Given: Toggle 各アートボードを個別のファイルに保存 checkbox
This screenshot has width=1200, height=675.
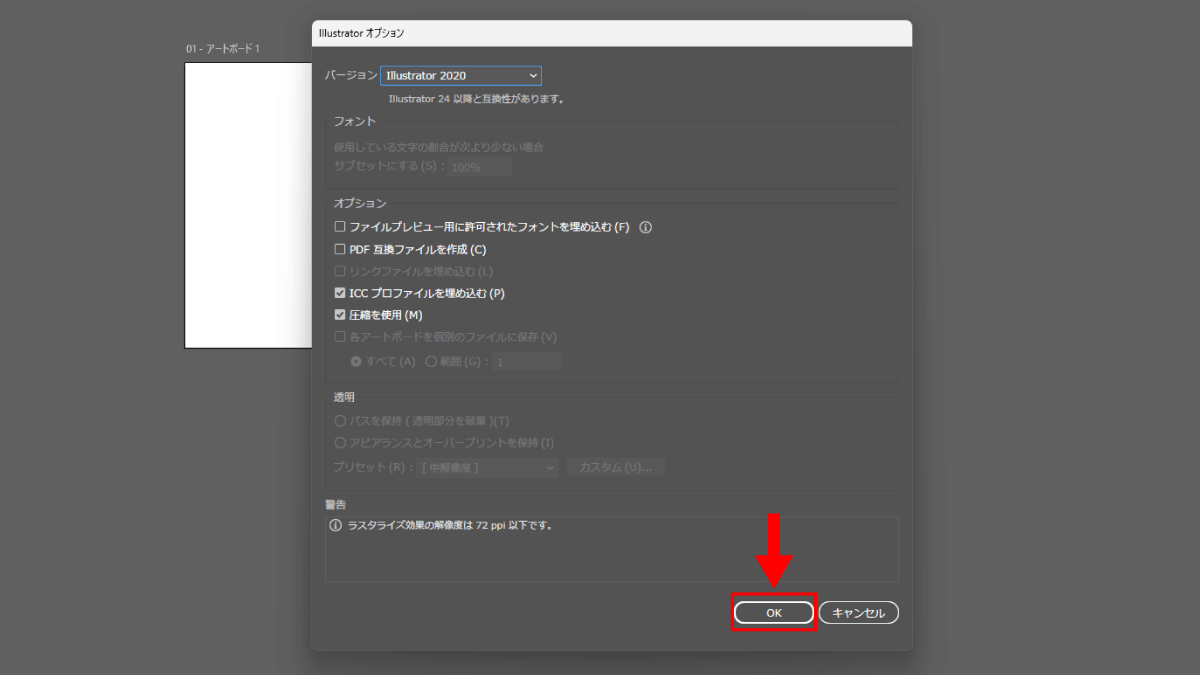Looking at the screenshot, I should pos(340,337).
